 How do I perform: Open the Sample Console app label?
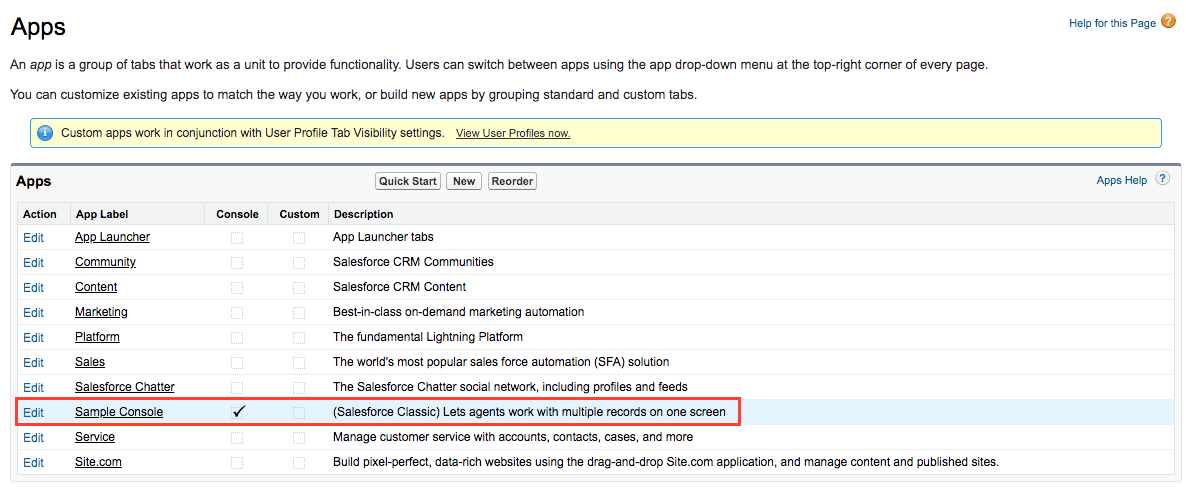coord(119,412)
